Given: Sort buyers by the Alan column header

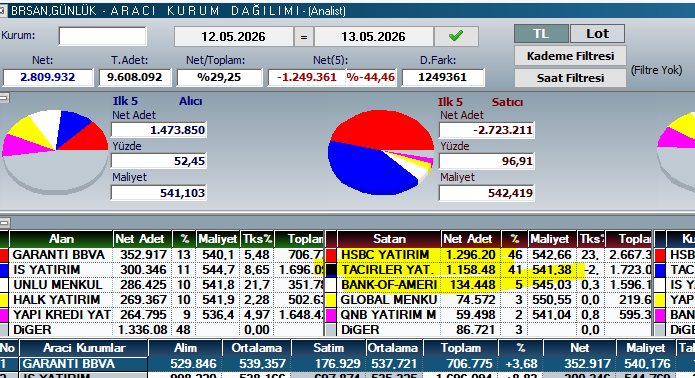Looking at the screenshot, I should 61,239.
